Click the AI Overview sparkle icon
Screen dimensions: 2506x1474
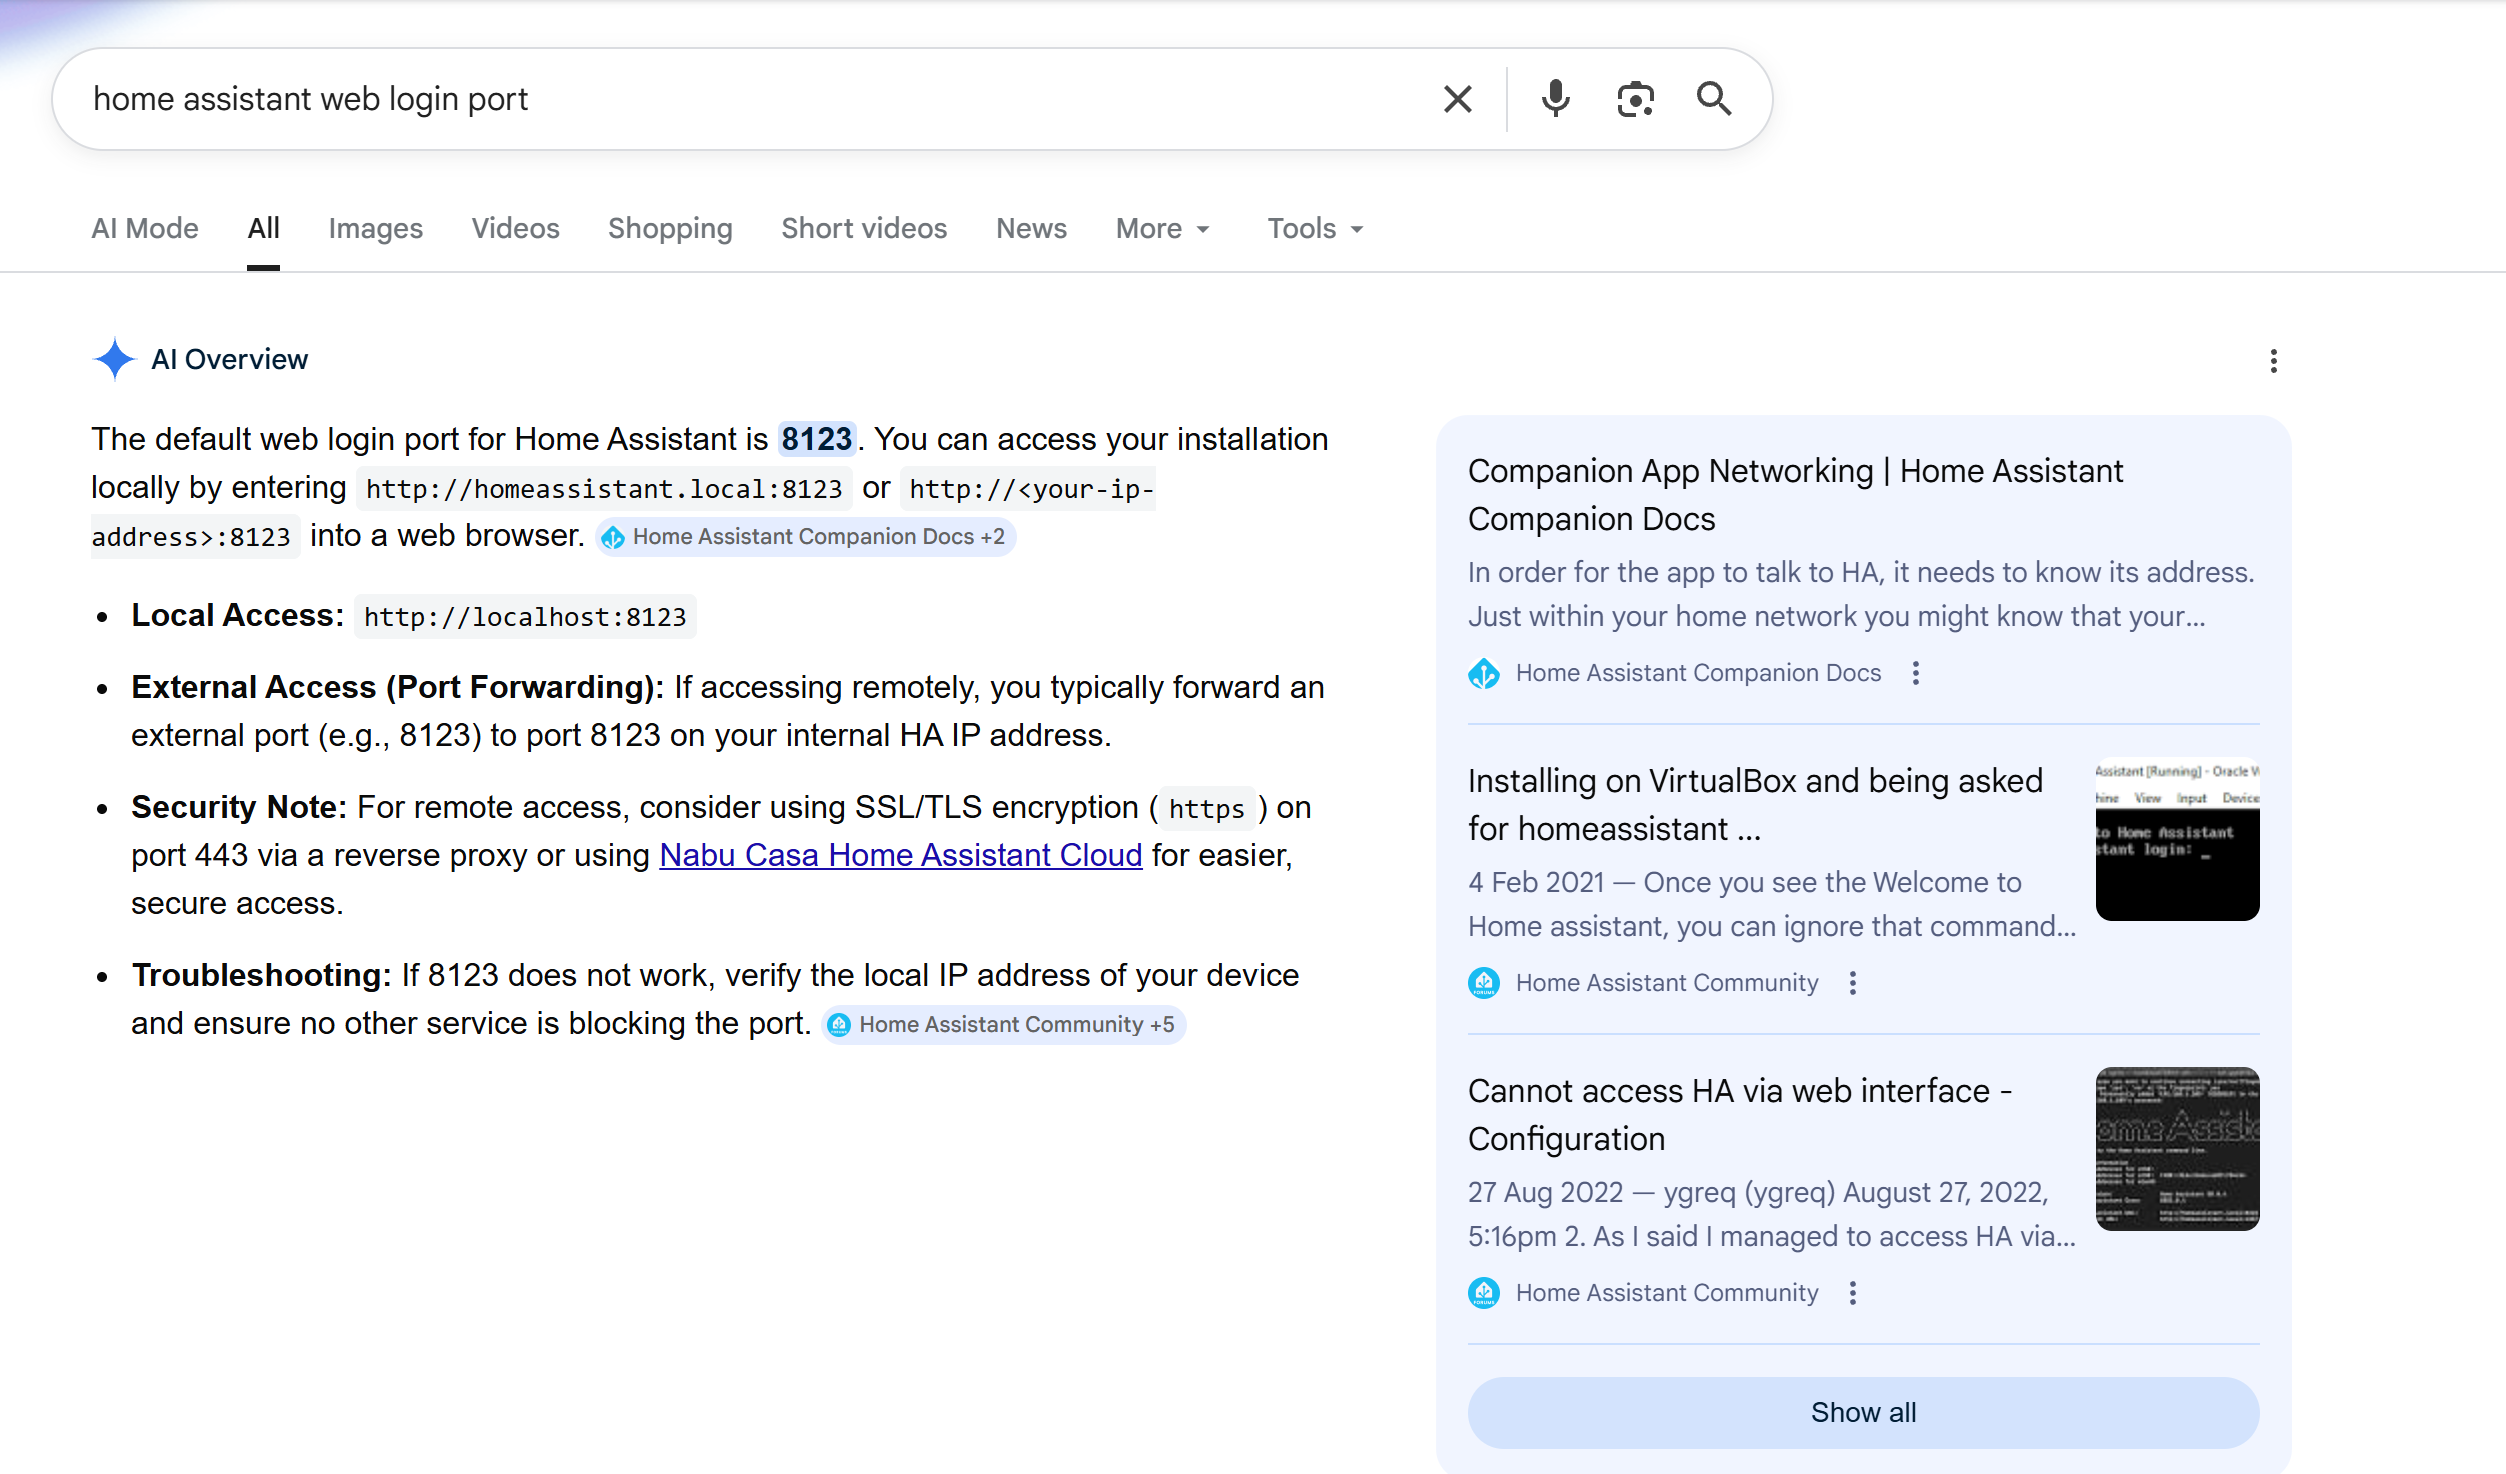pyautogui.click(x=114, y=359)
